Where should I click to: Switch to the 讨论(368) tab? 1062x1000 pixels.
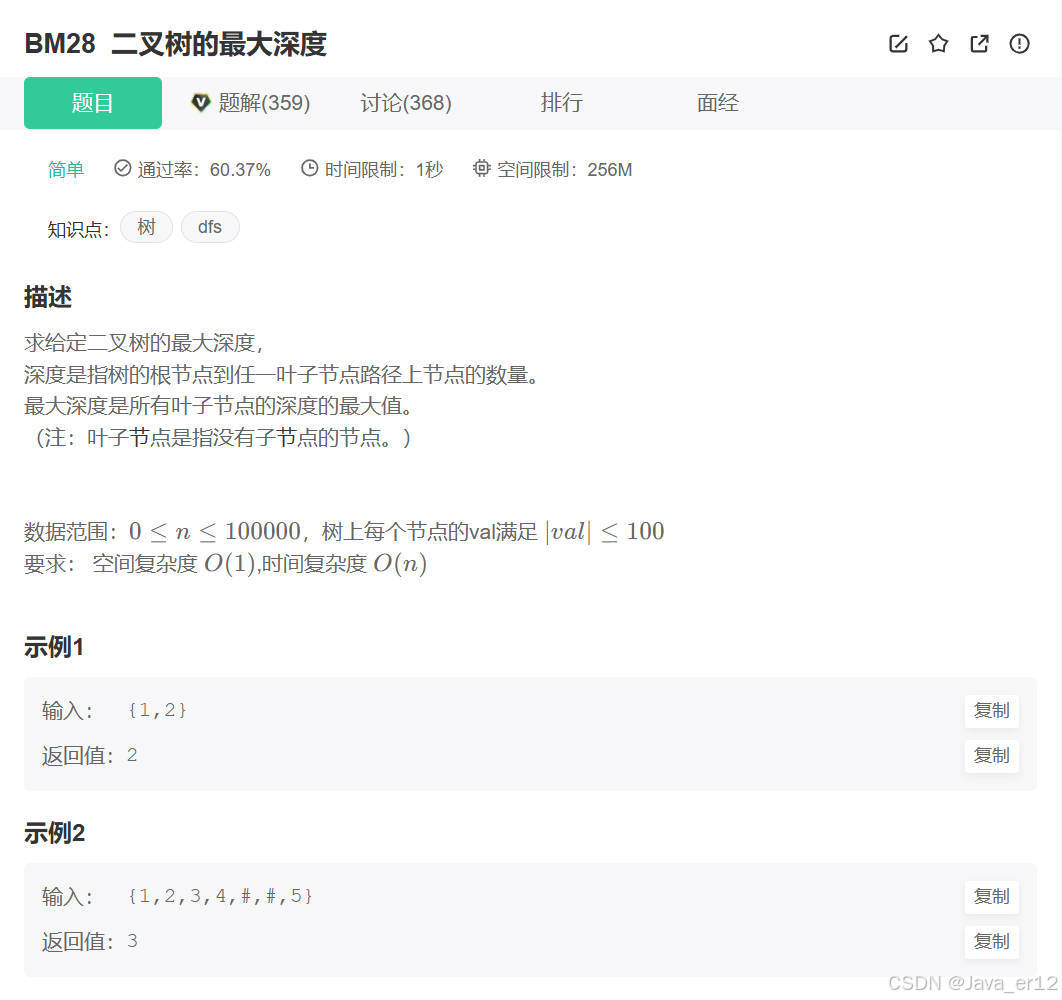[405, 102]
